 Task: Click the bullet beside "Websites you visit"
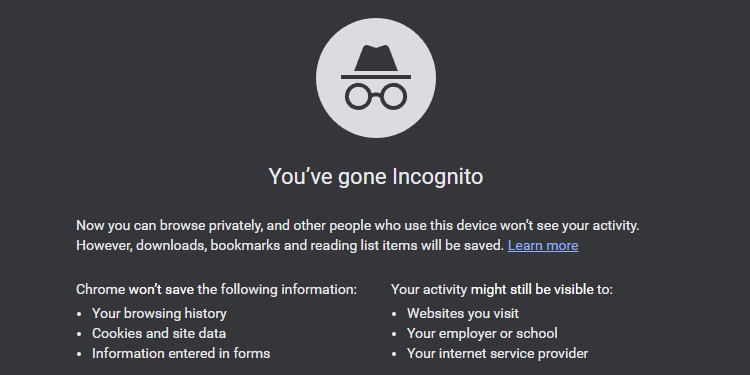click(394, 314)
